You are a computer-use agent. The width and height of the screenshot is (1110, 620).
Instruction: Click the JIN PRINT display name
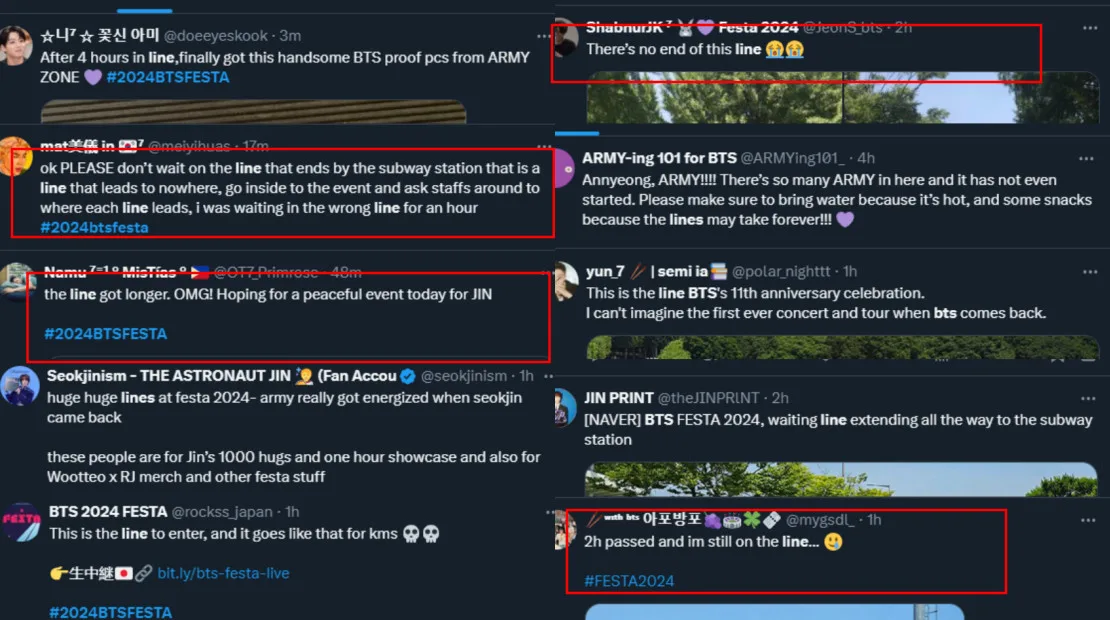pyautogui.click(x=619, y=398)
